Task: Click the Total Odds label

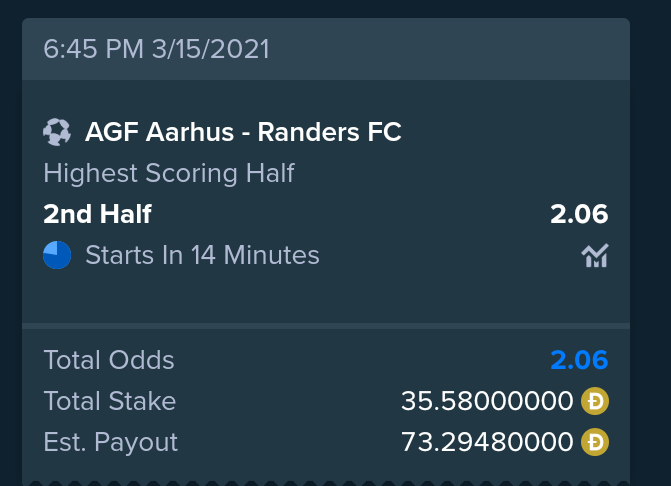Action: (x=109, y=360)
